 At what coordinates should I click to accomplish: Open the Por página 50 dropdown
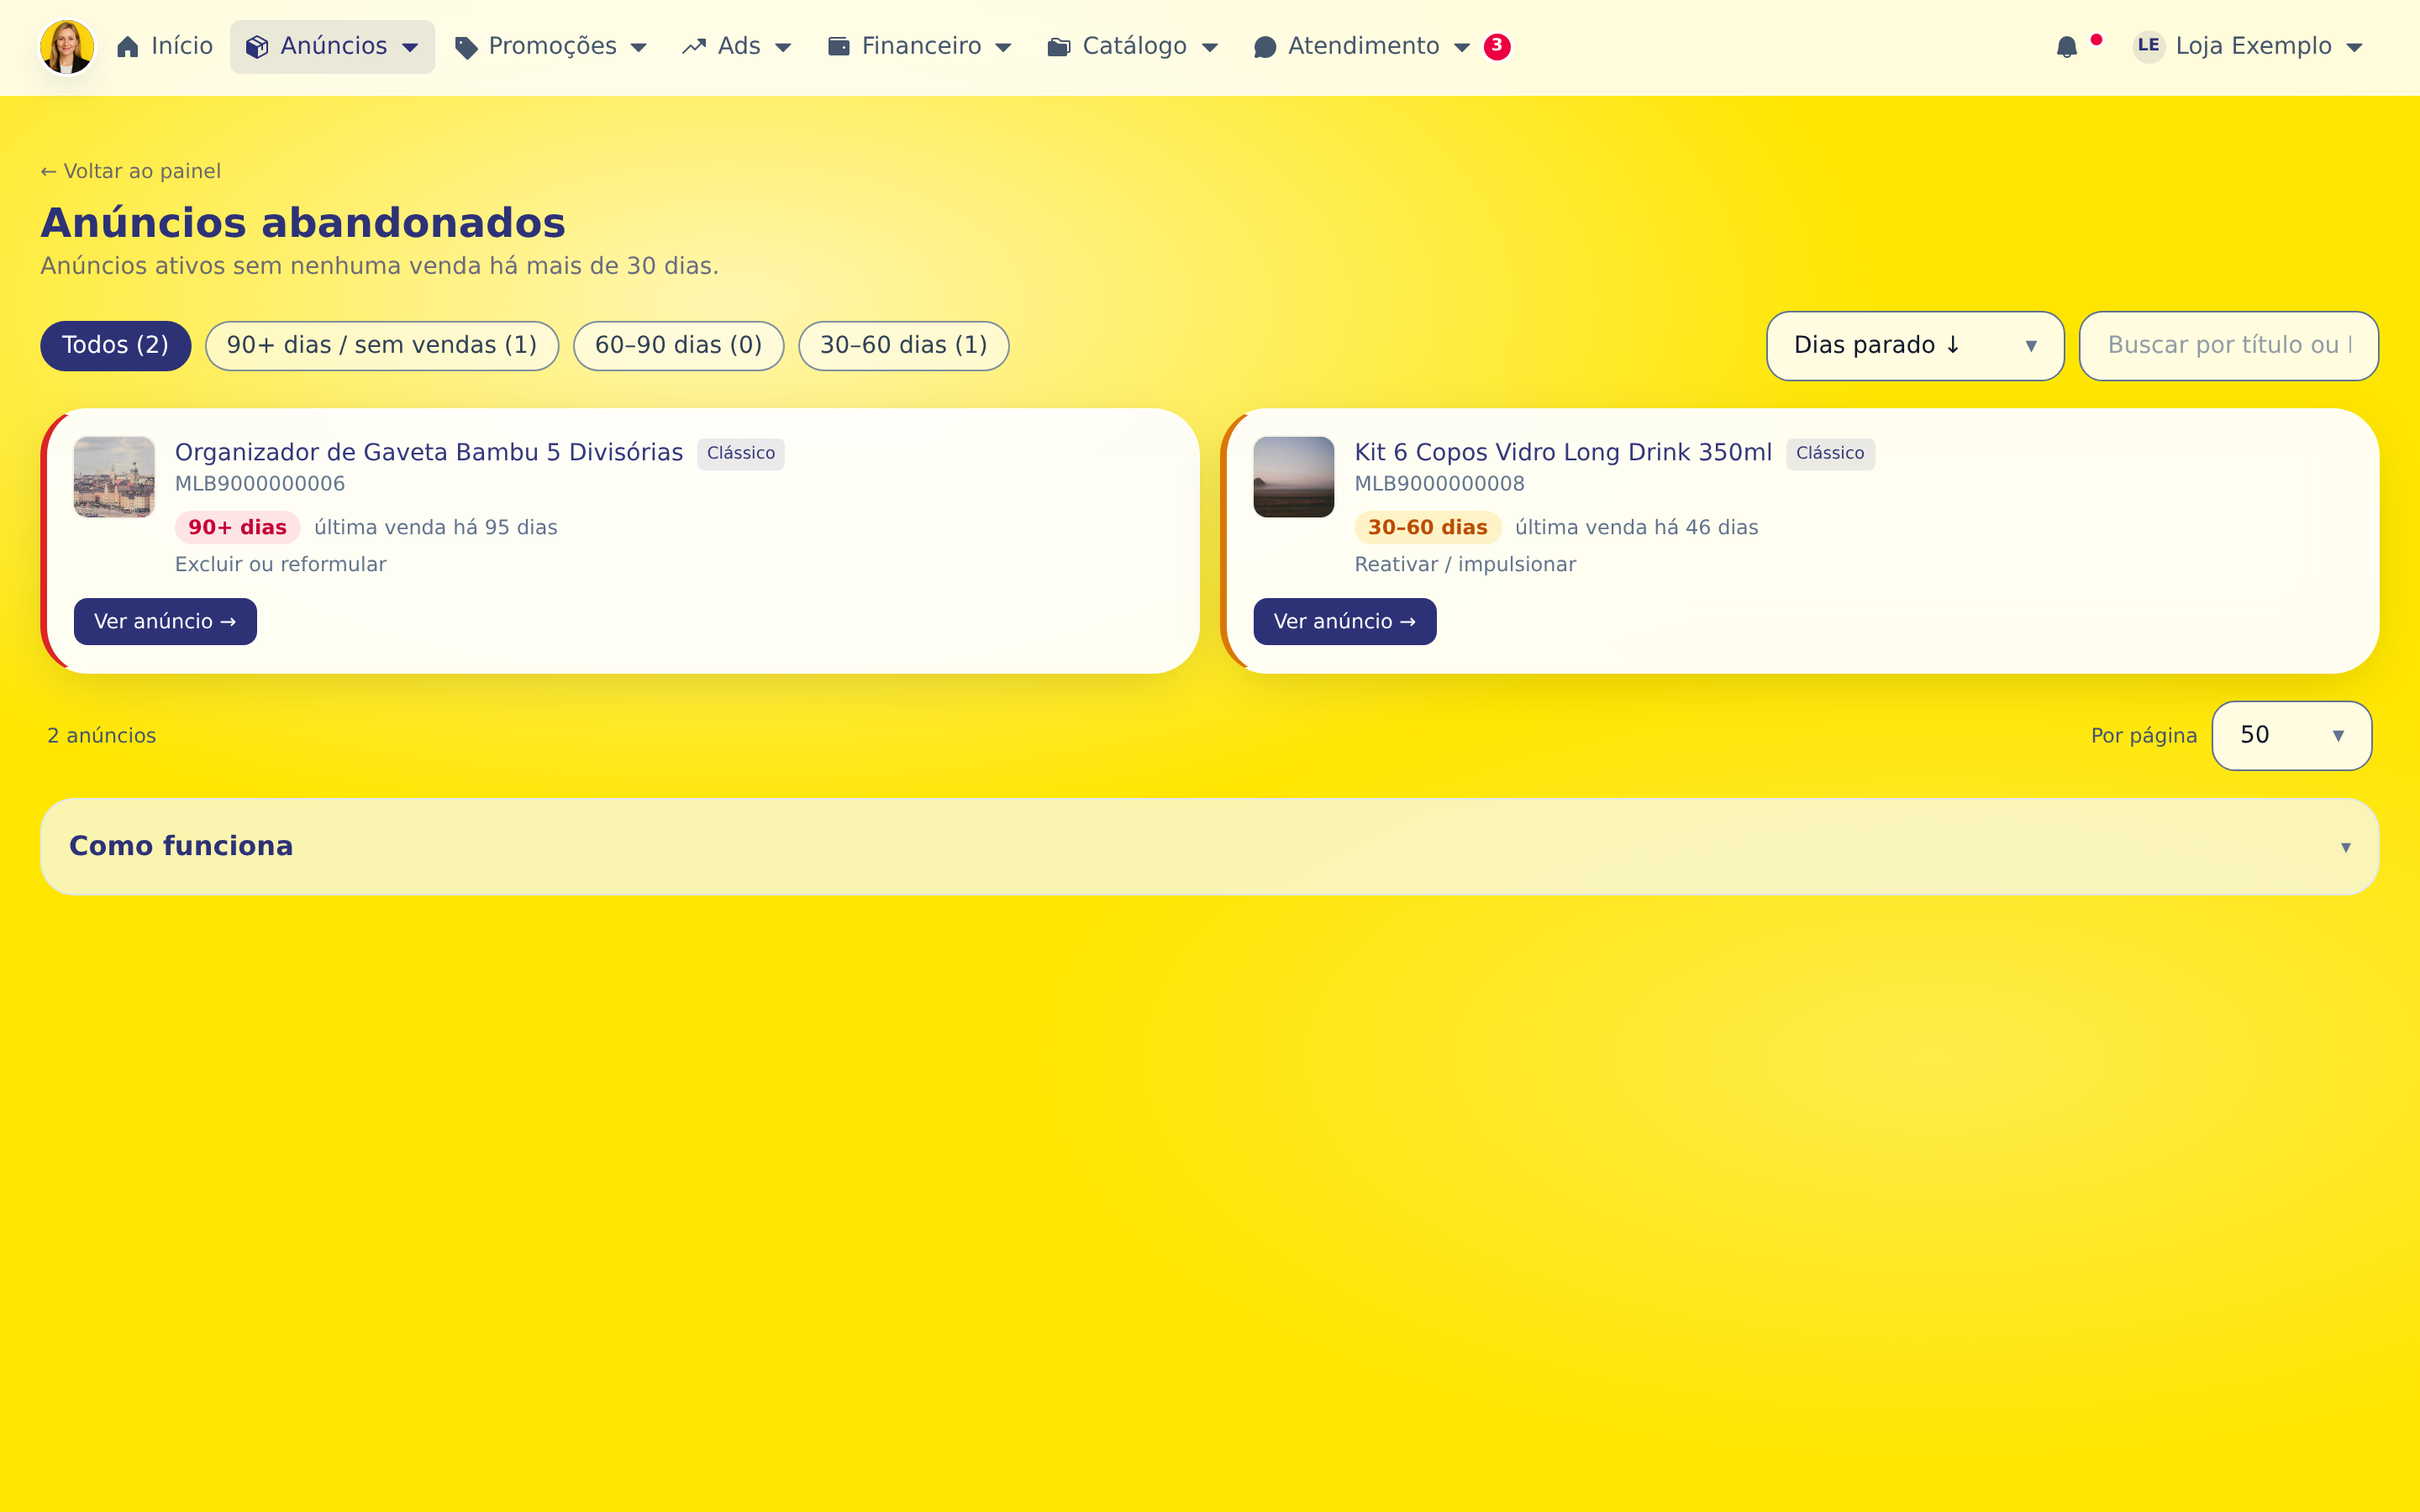[x=2291, y=736]
